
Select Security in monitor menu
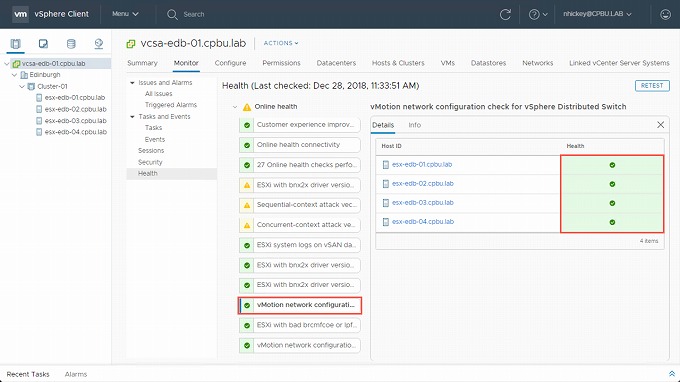(x=150, y=162)
